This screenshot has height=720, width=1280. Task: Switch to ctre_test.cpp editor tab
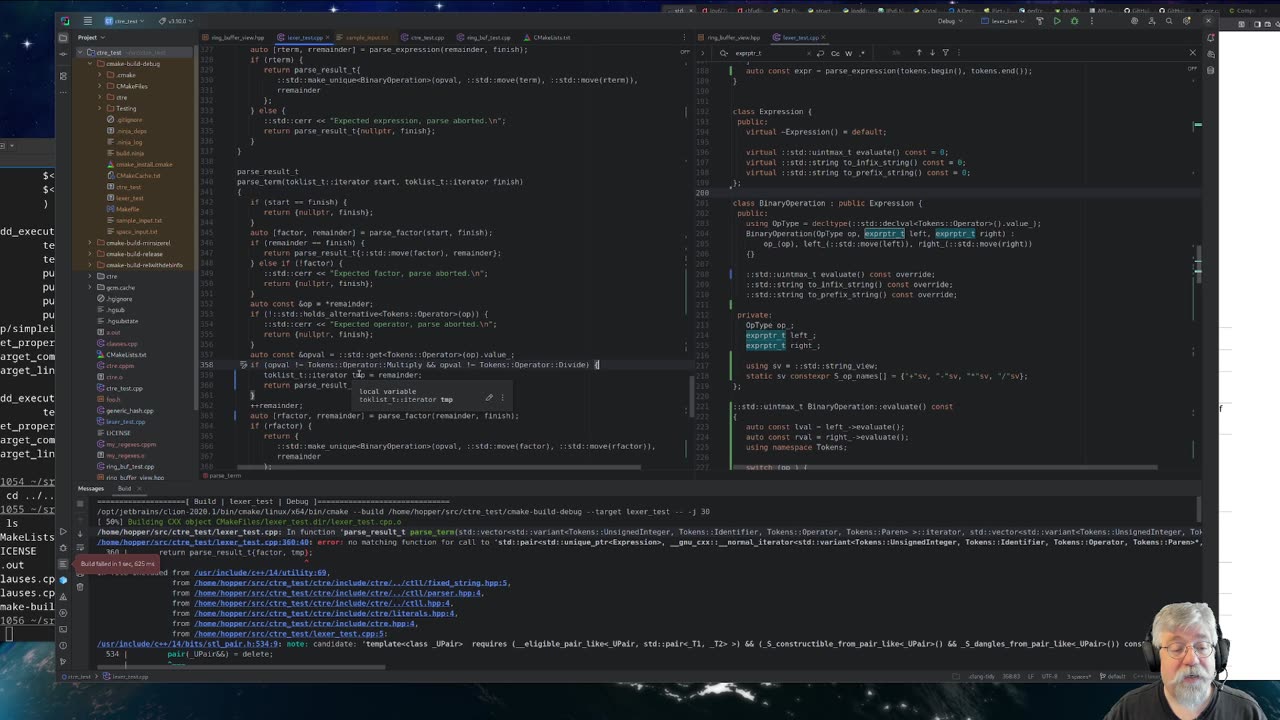click(x=425, y=38)
